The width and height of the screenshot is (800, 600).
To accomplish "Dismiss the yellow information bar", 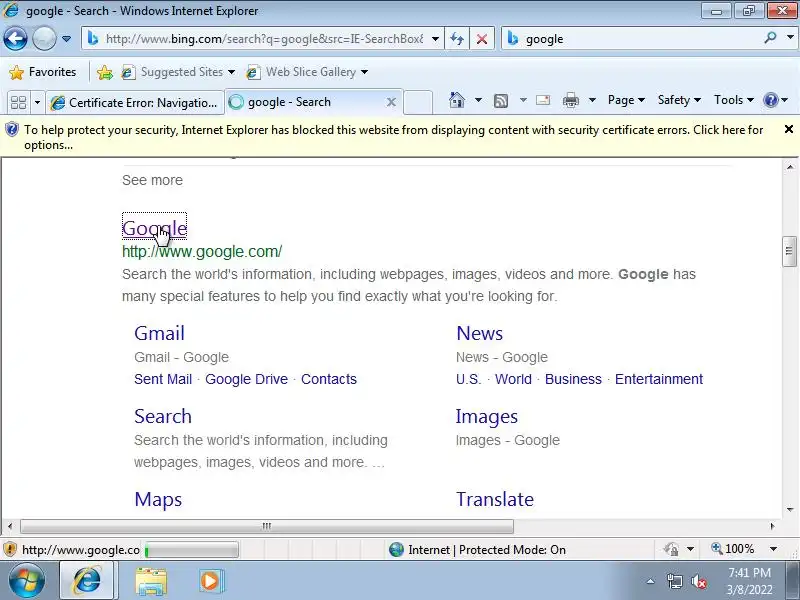I will point(789,130).
